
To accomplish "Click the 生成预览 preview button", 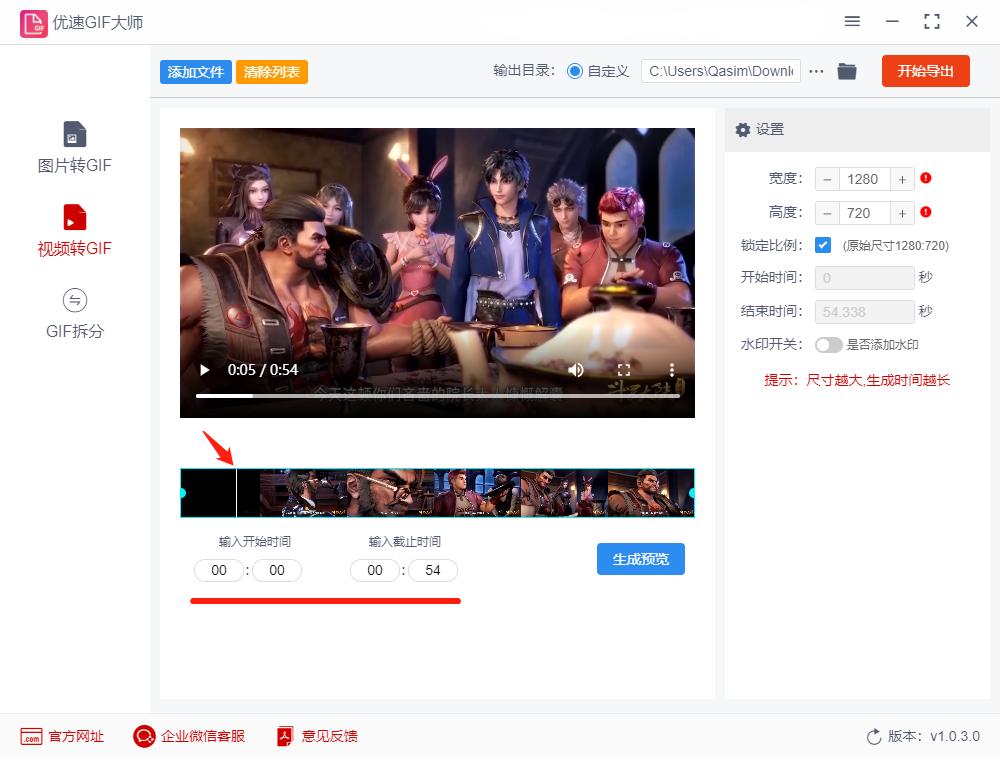I will [640, 559].
